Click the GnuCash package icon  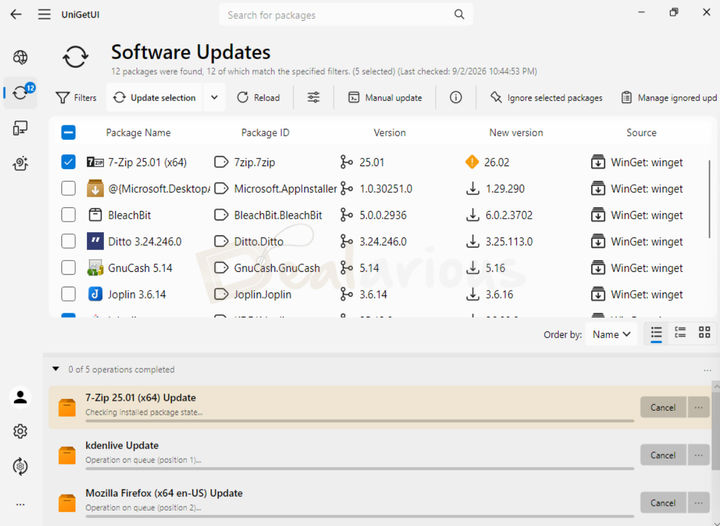pyautogui.click(x=95, y=268)
